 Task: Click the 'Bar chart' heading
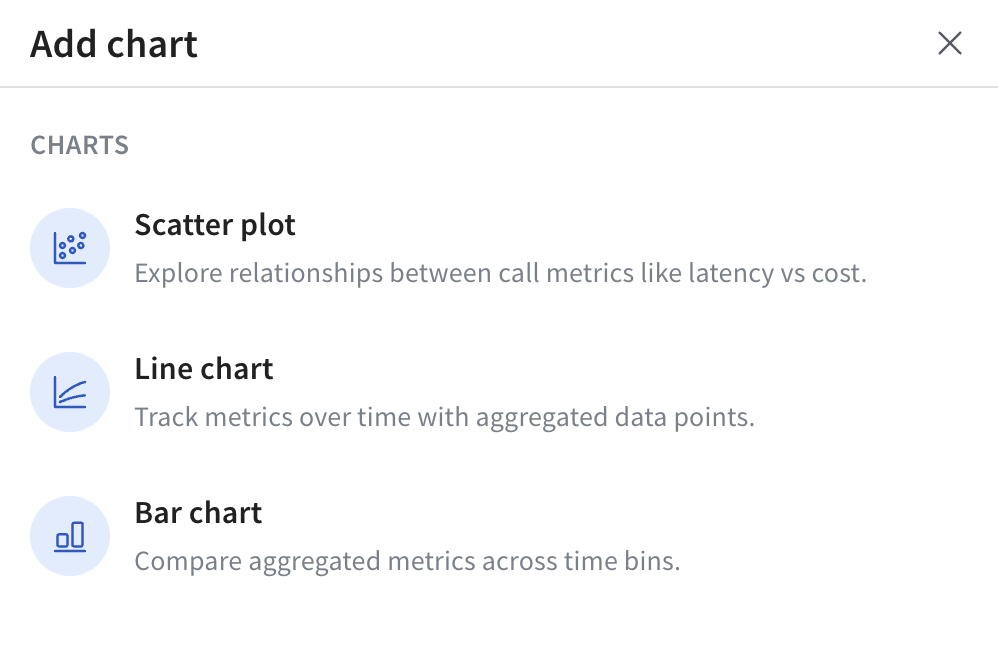[197, 512]
